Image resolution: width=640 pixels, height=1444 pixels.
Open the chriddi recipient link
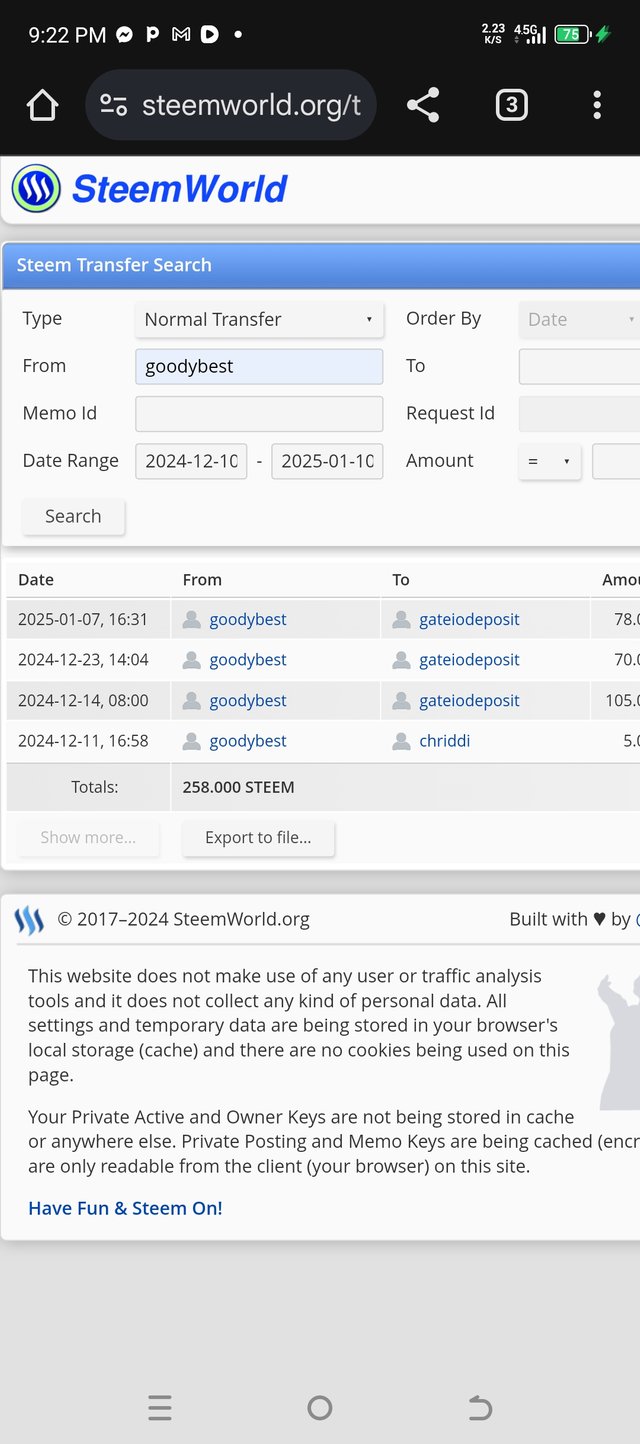click(444, 741)
